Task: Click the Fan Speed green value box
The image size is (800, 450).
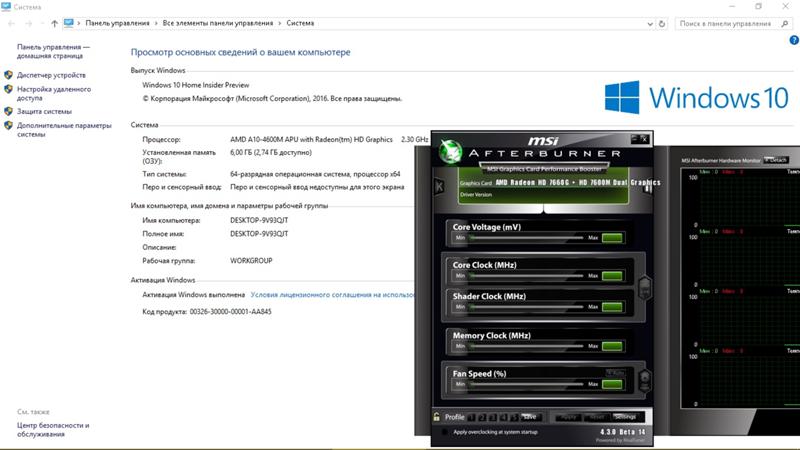Action: click(x=612, y=384)
